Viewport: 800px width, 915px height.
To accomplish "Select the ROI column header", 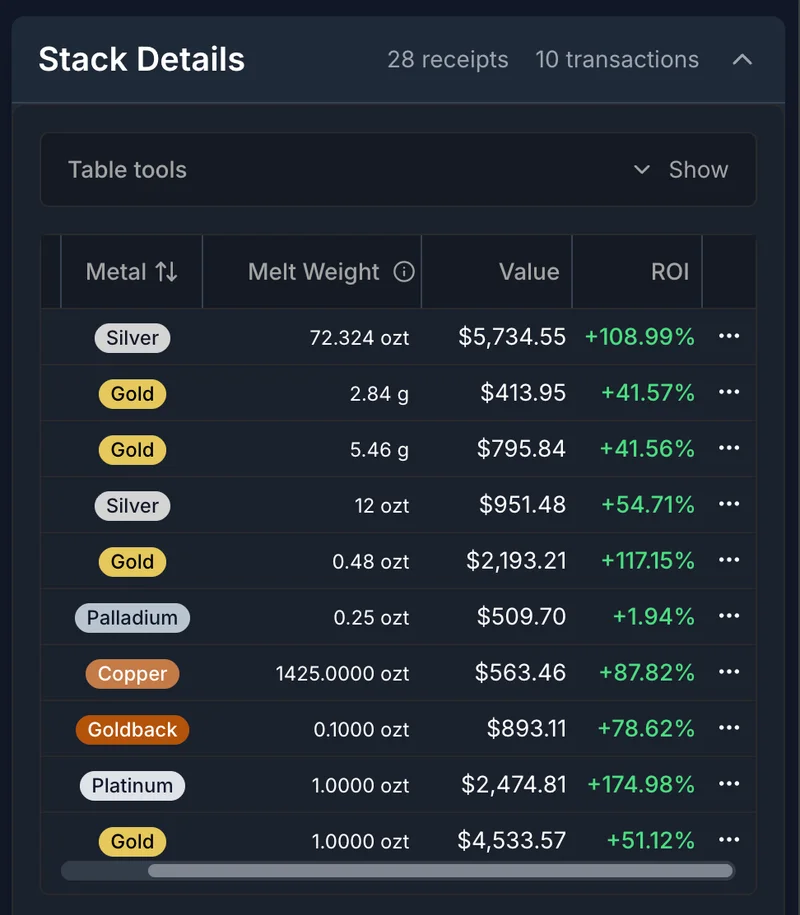I will coord(670,271).
